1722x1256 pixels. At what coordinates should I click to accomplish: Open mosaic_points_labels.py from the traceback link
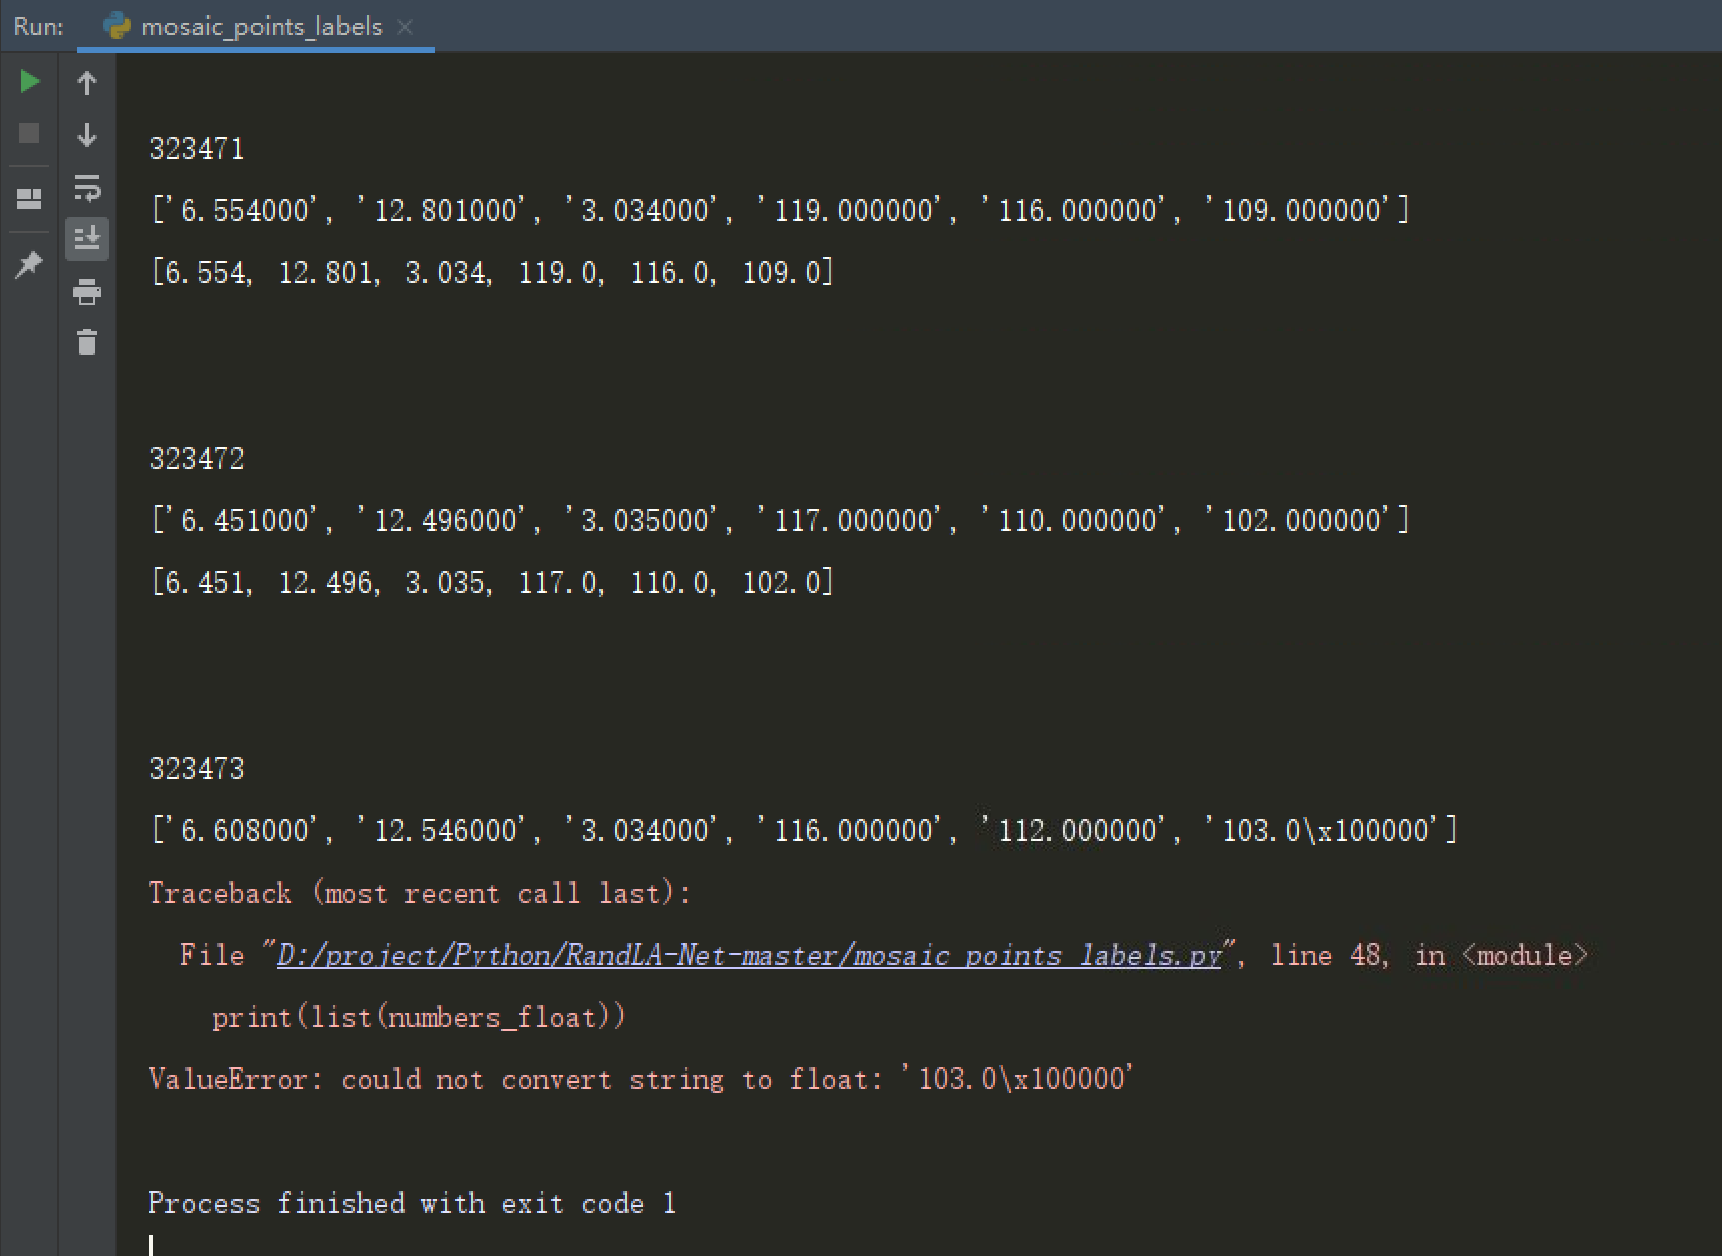tap(748, 955)
